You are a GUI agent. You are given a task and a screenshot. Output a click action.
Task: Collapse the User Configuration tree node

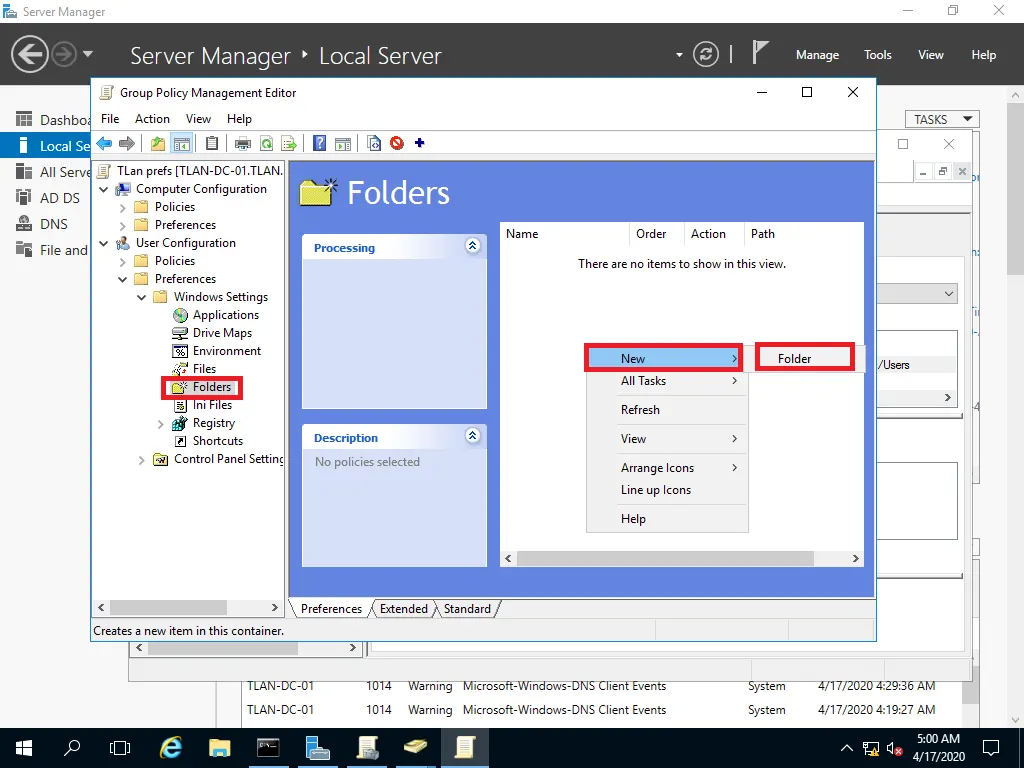click(x=103, y=243)
